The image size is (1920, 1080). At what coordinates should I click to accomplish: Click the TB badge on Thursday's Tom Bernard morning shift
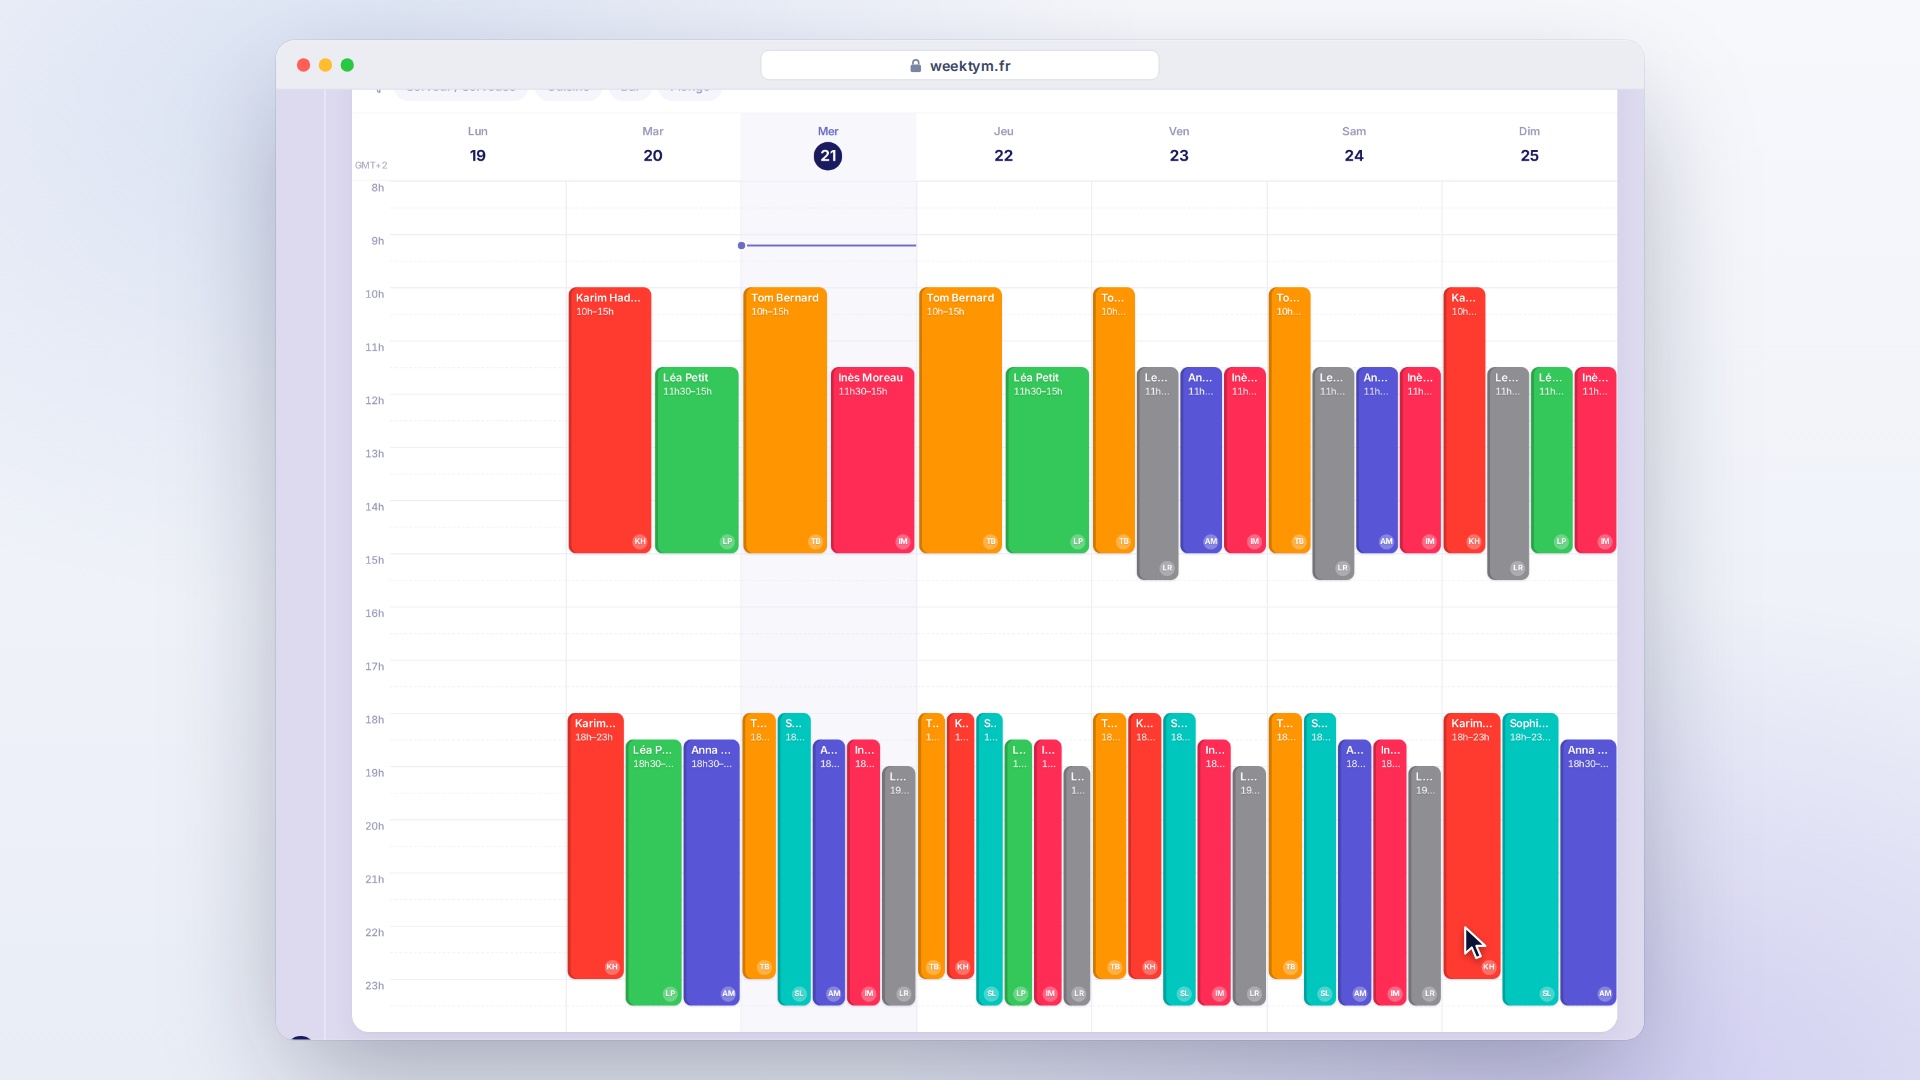click(990, 541)
